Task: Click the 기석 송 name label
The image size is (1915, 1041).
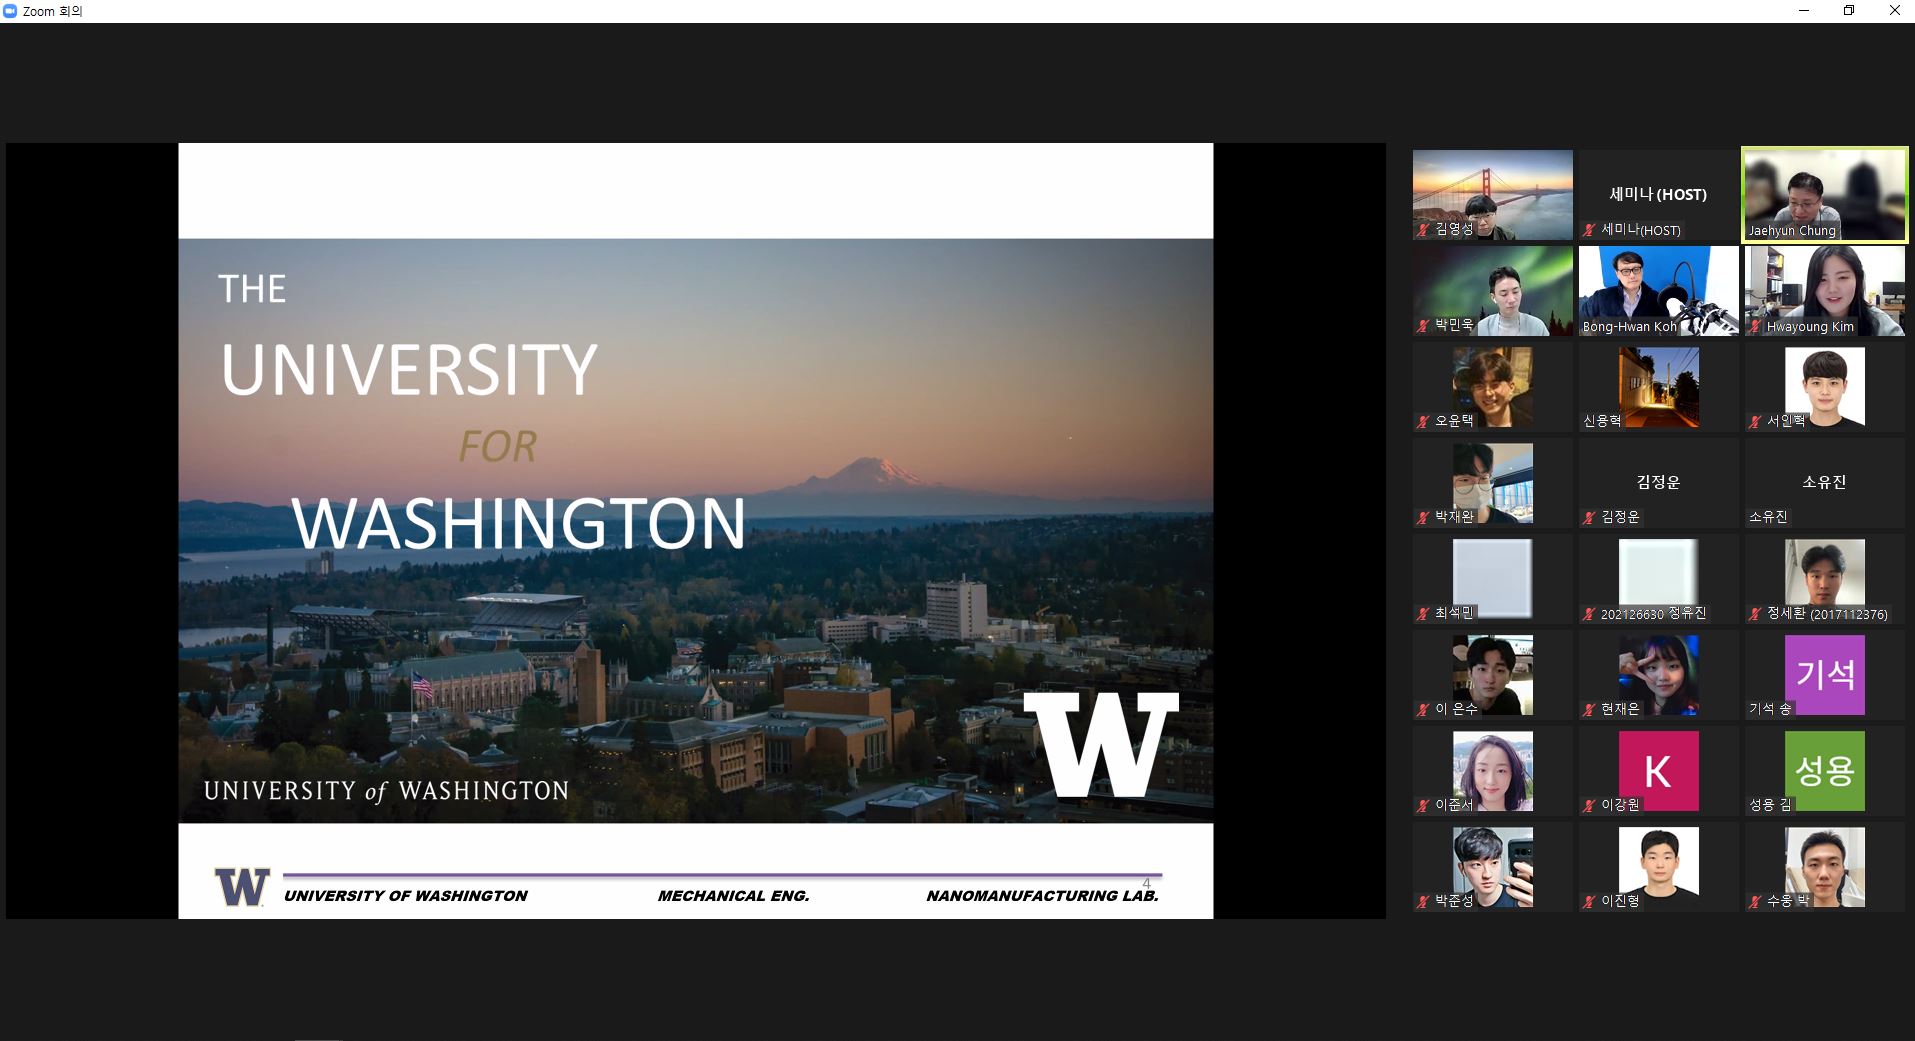Action: point(1770,709)
